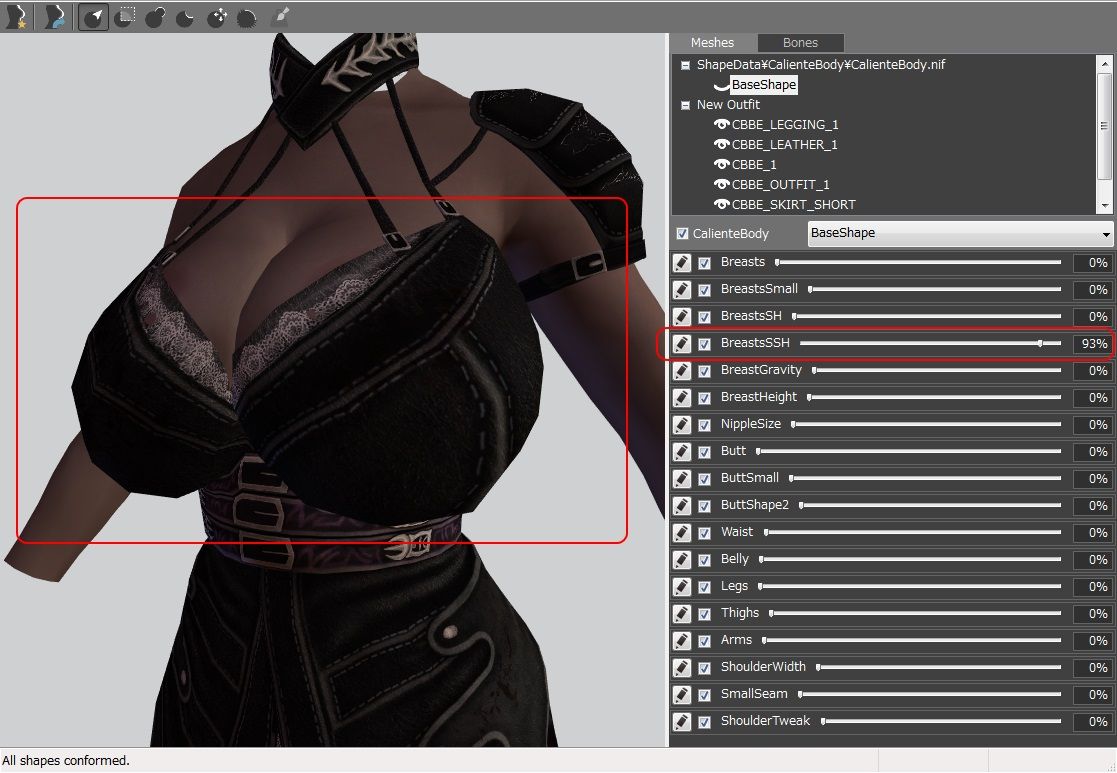Click the edit pencil for Butt slider
Image resolution: width=1117 pixels, height=773 pixels.
682,452
